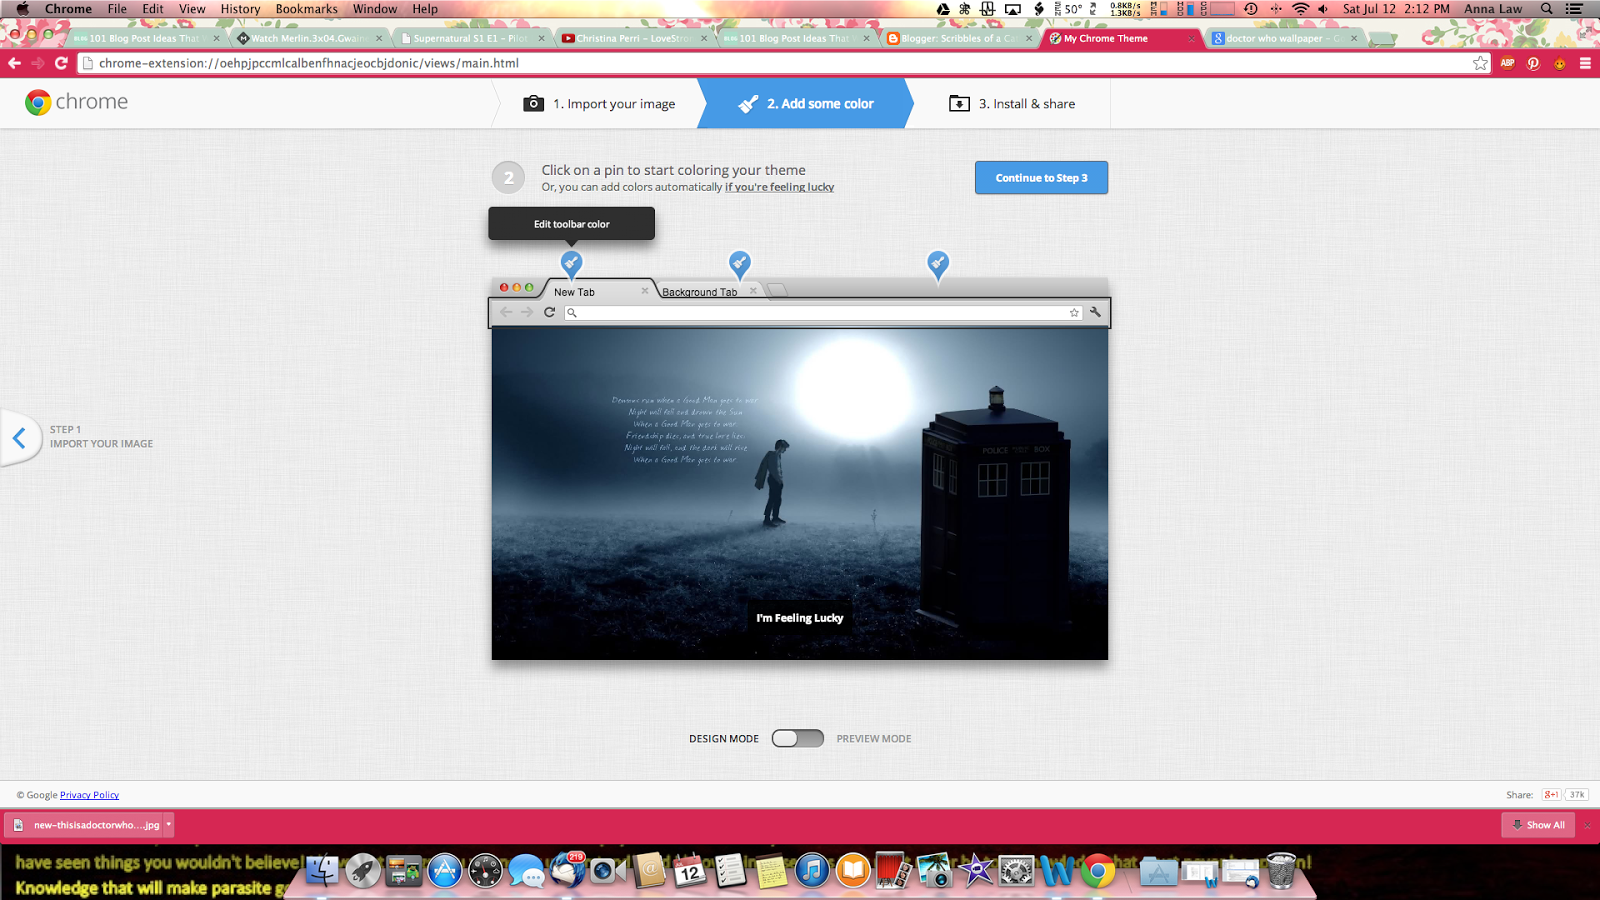Open the View menu
This screenshot has height=900, width=1600.
point(192,9)
